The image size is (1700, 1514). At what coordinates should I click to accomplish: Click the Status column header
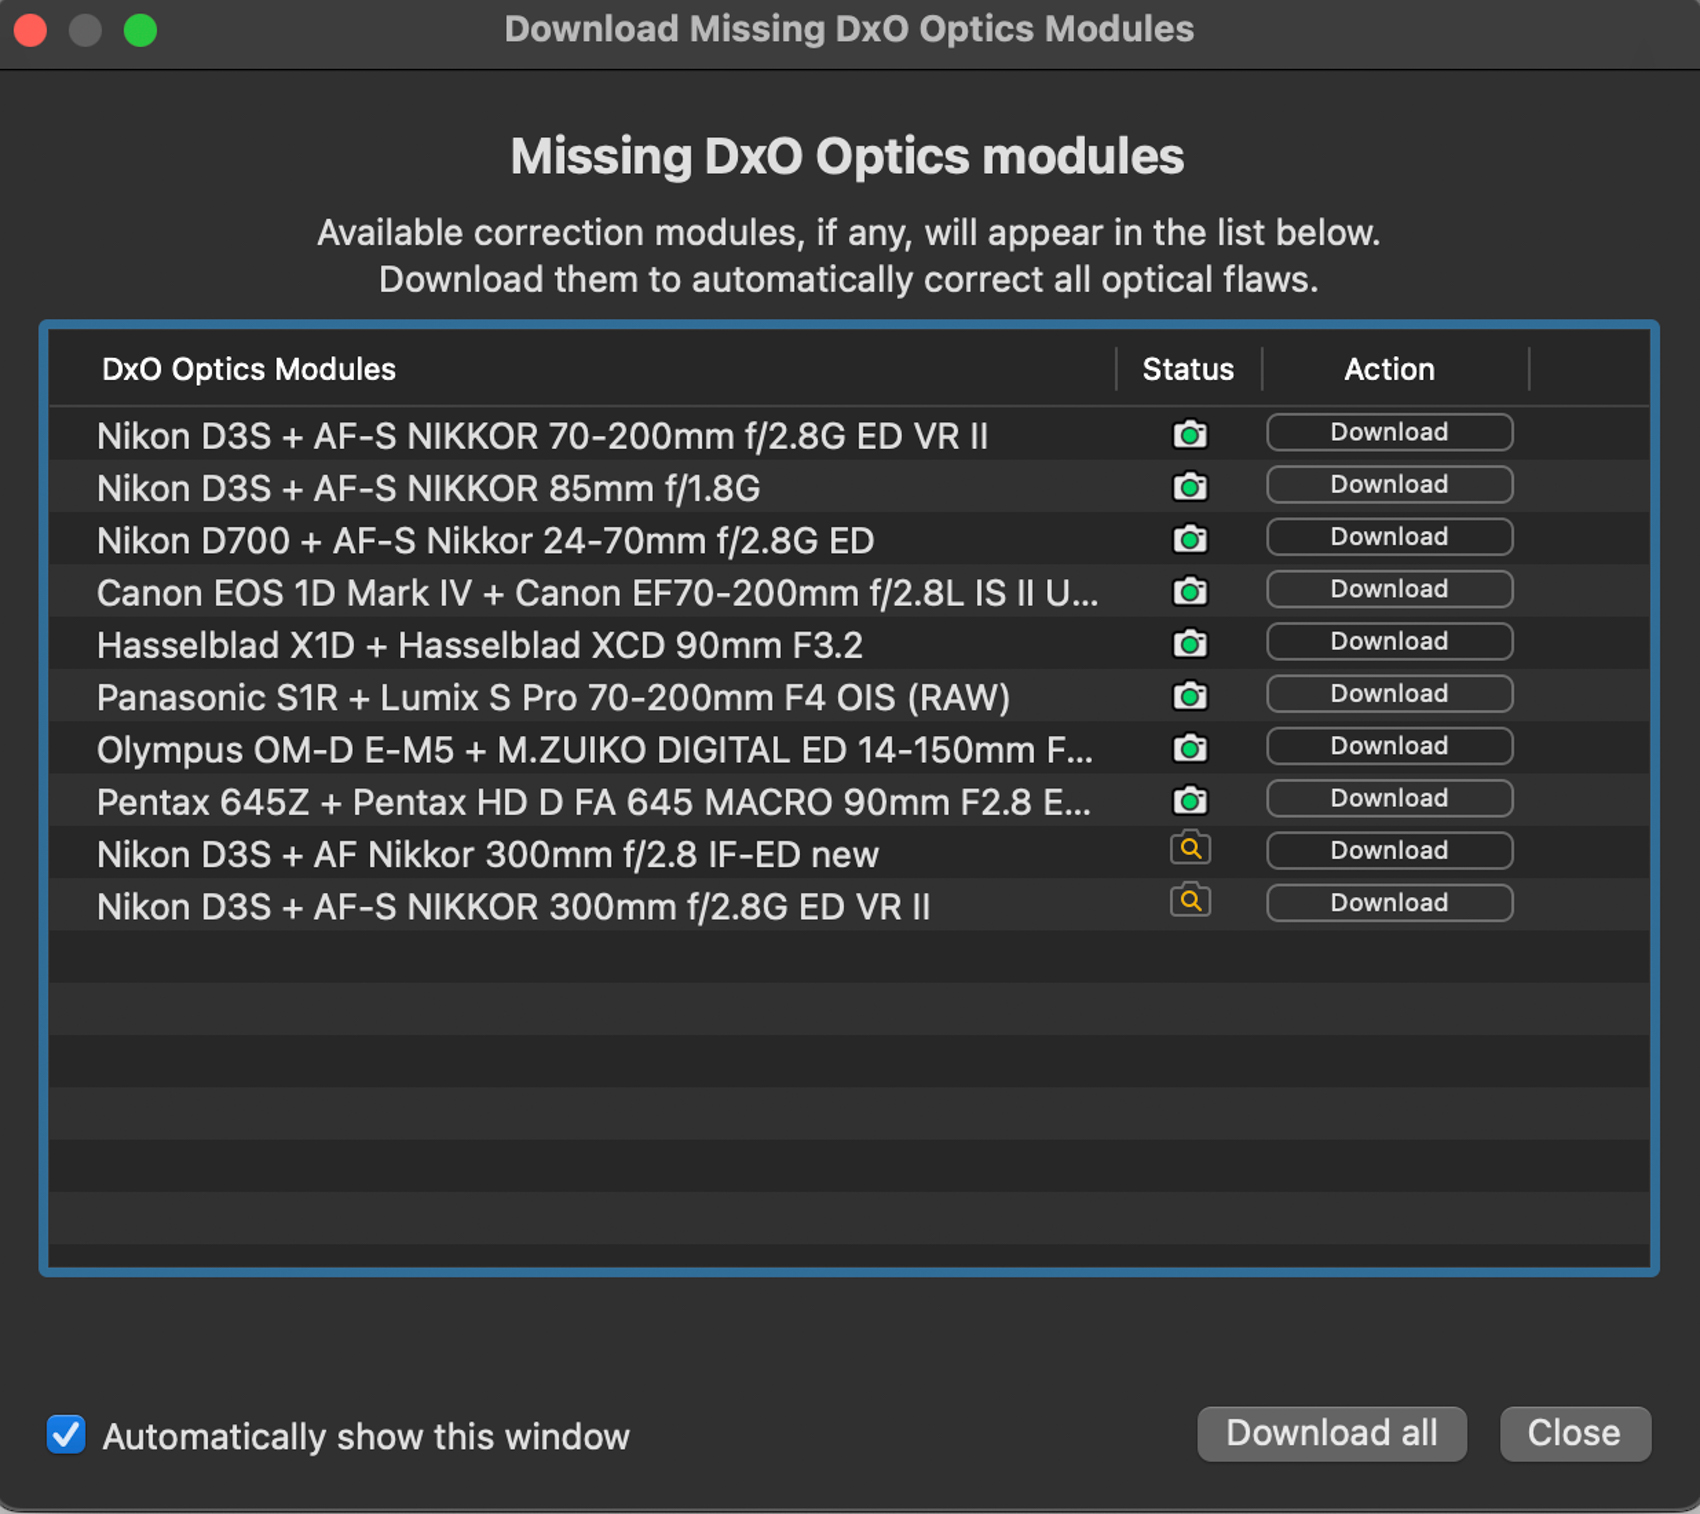tap(1188, 369)
